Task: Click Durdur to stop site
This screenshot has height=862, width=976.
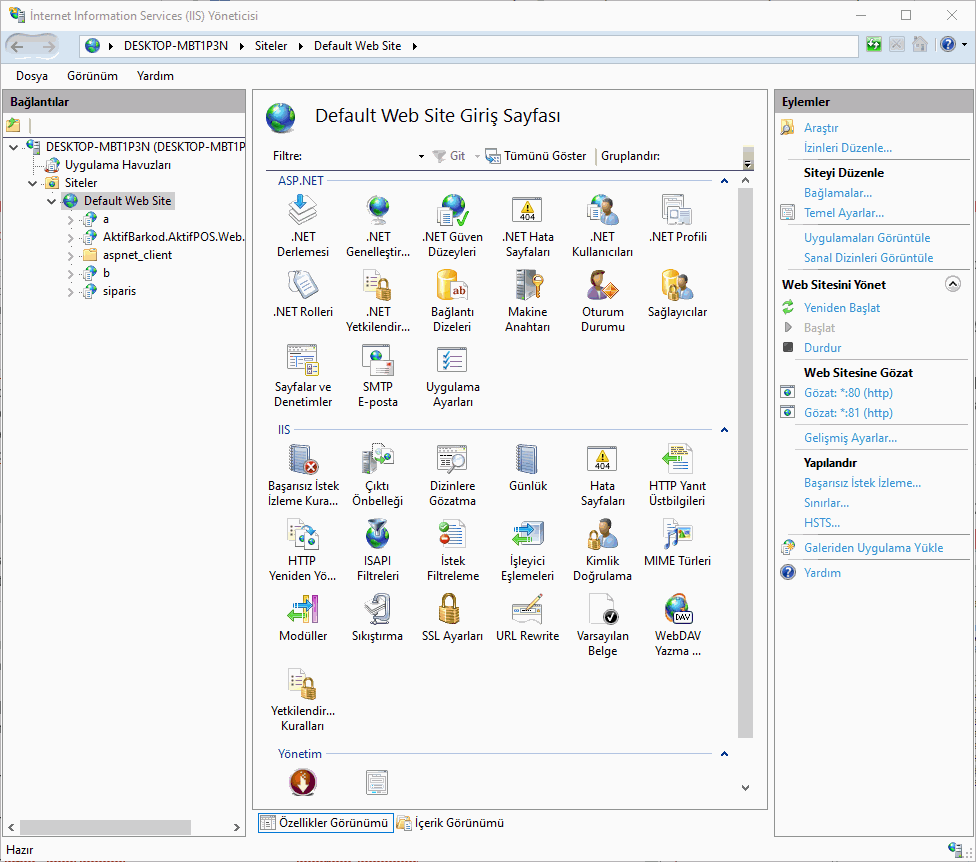Action: coord(822,347)
